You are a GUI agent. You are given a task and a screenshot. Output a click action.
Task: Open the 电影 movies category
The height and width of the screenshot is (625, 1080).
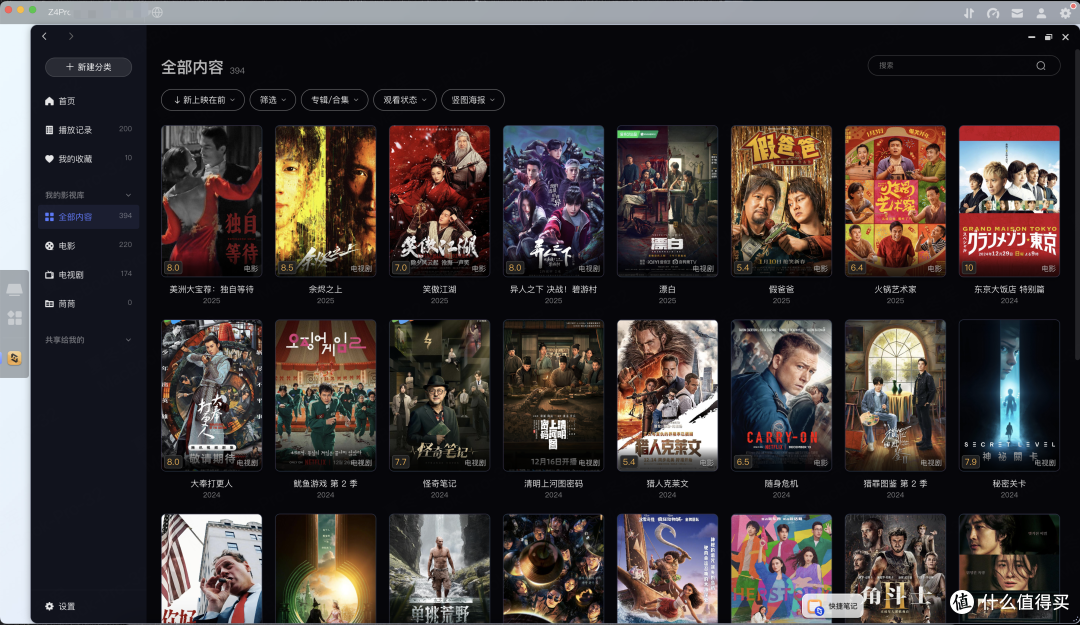pyautogui.click(x=88, y=246)
